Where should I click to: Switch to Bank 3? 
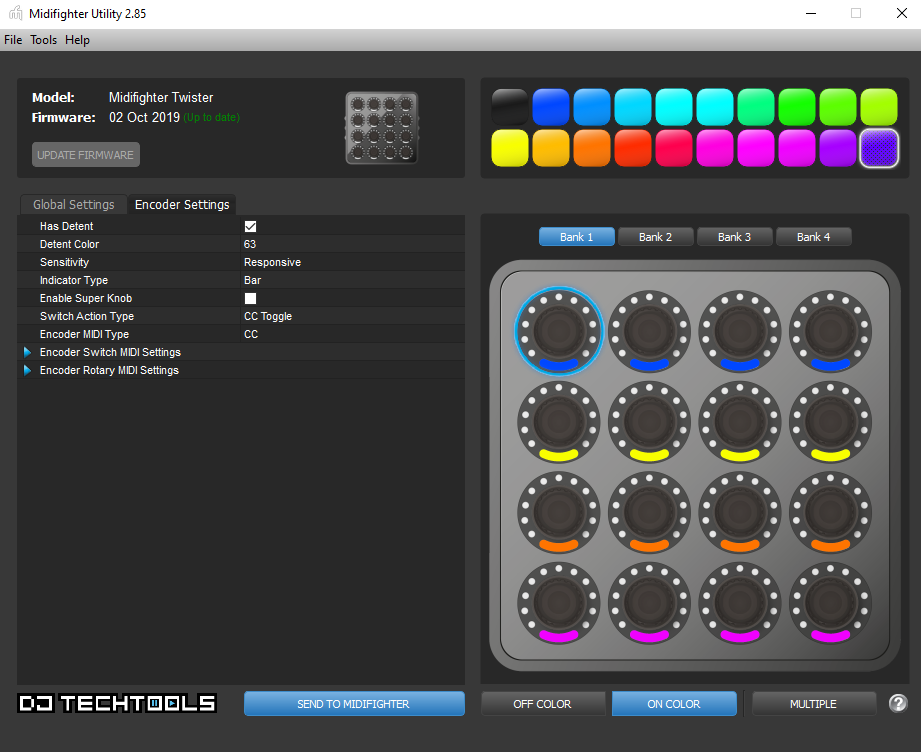(x=734, y=237)
